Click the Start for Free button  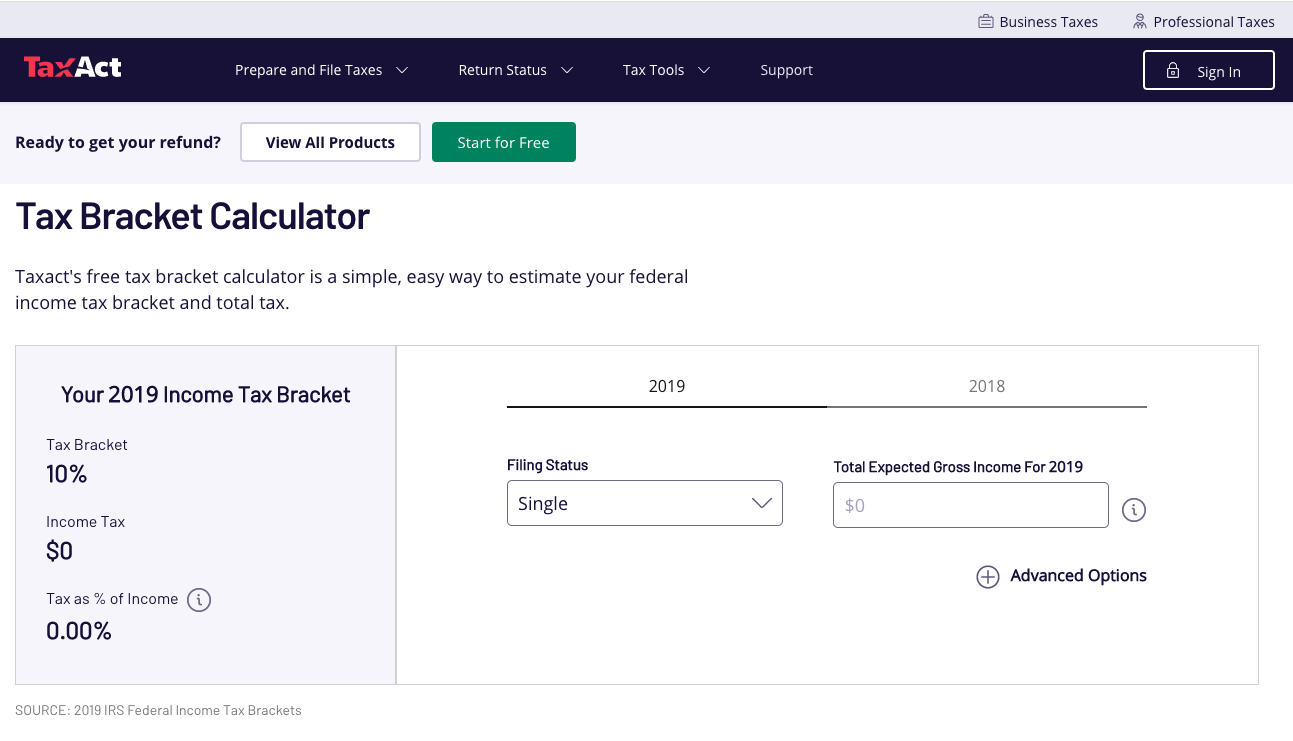pyautogui.click(x=504, y=142)
